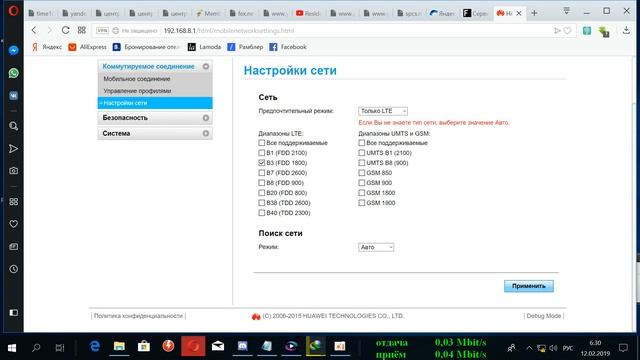Open File Explorer from taskbar
This screenshot has width=640, height=360.
pyautogui.click(x=119, y=347)
